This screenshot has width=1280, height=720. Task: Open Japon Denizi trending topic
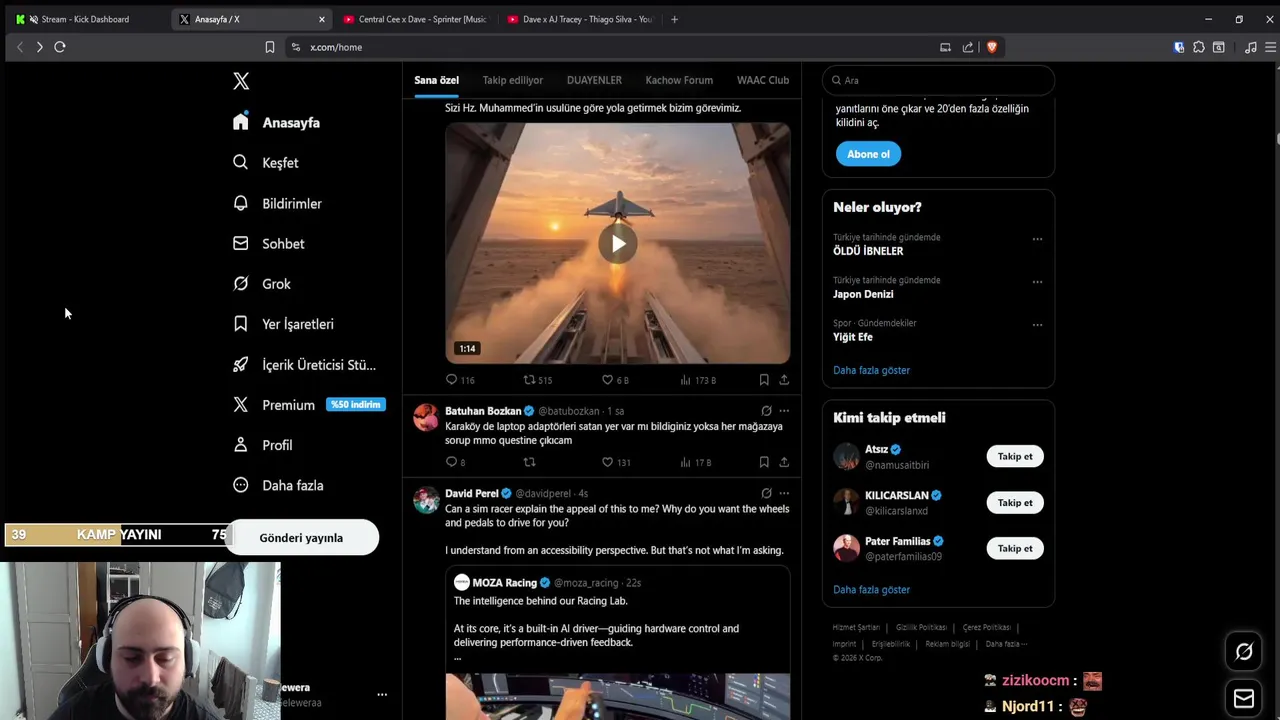[863, 294]
